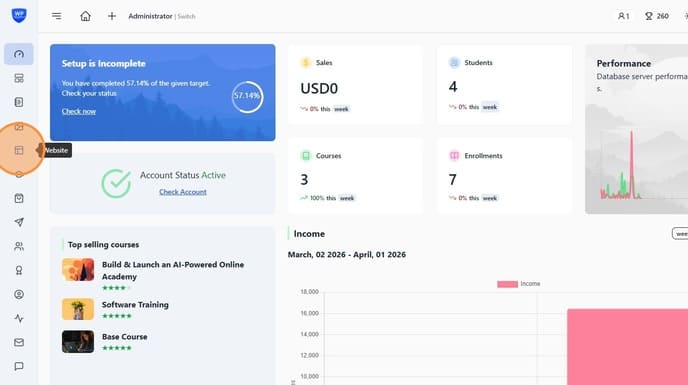Open the users group sidebar icon
Viewport: 688px width, 385px height.
pos(19,246)
